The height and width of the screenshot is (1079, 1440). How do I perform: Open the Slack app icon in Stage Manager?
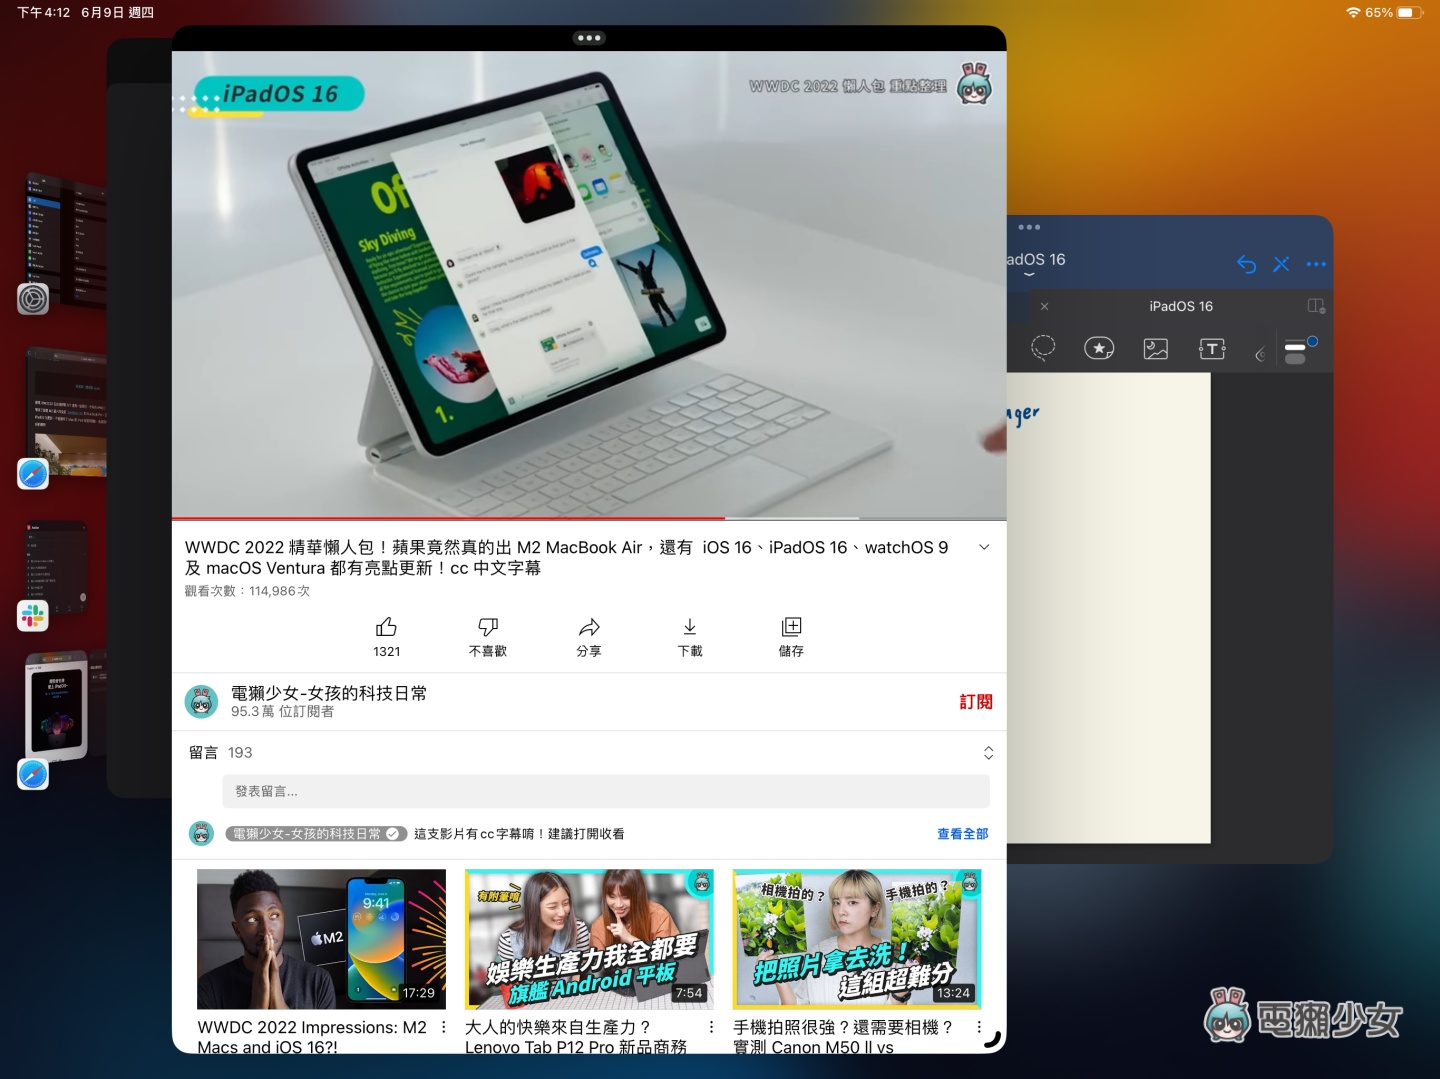[33, 616]
